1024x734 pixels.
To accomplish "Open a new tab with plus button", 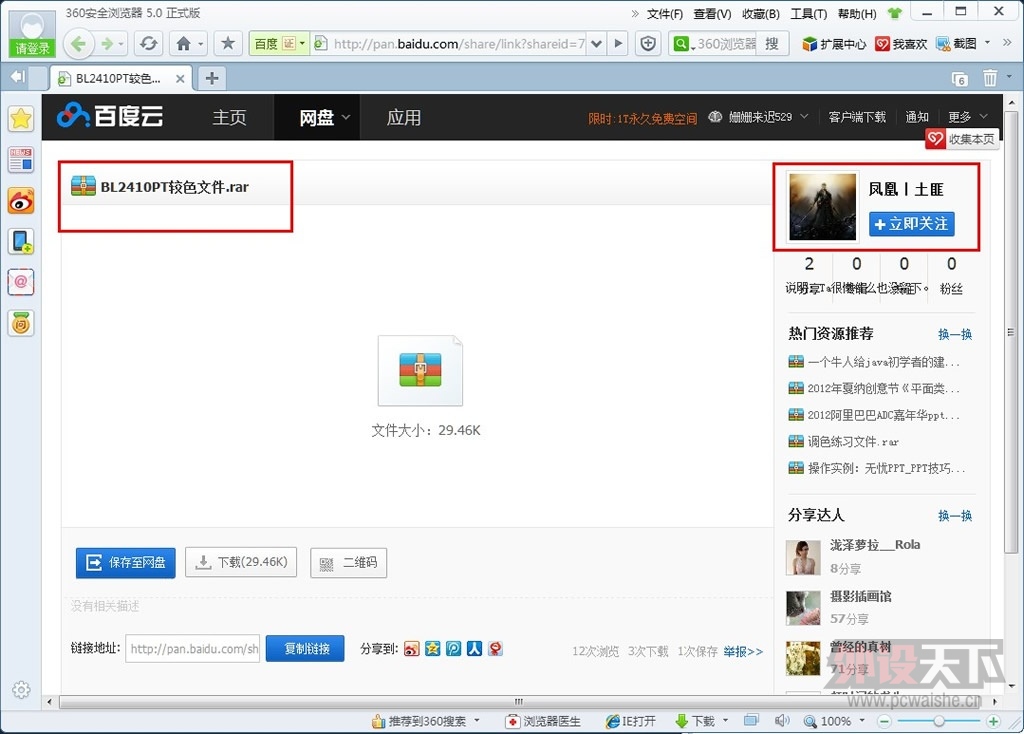I will [212, 78].
